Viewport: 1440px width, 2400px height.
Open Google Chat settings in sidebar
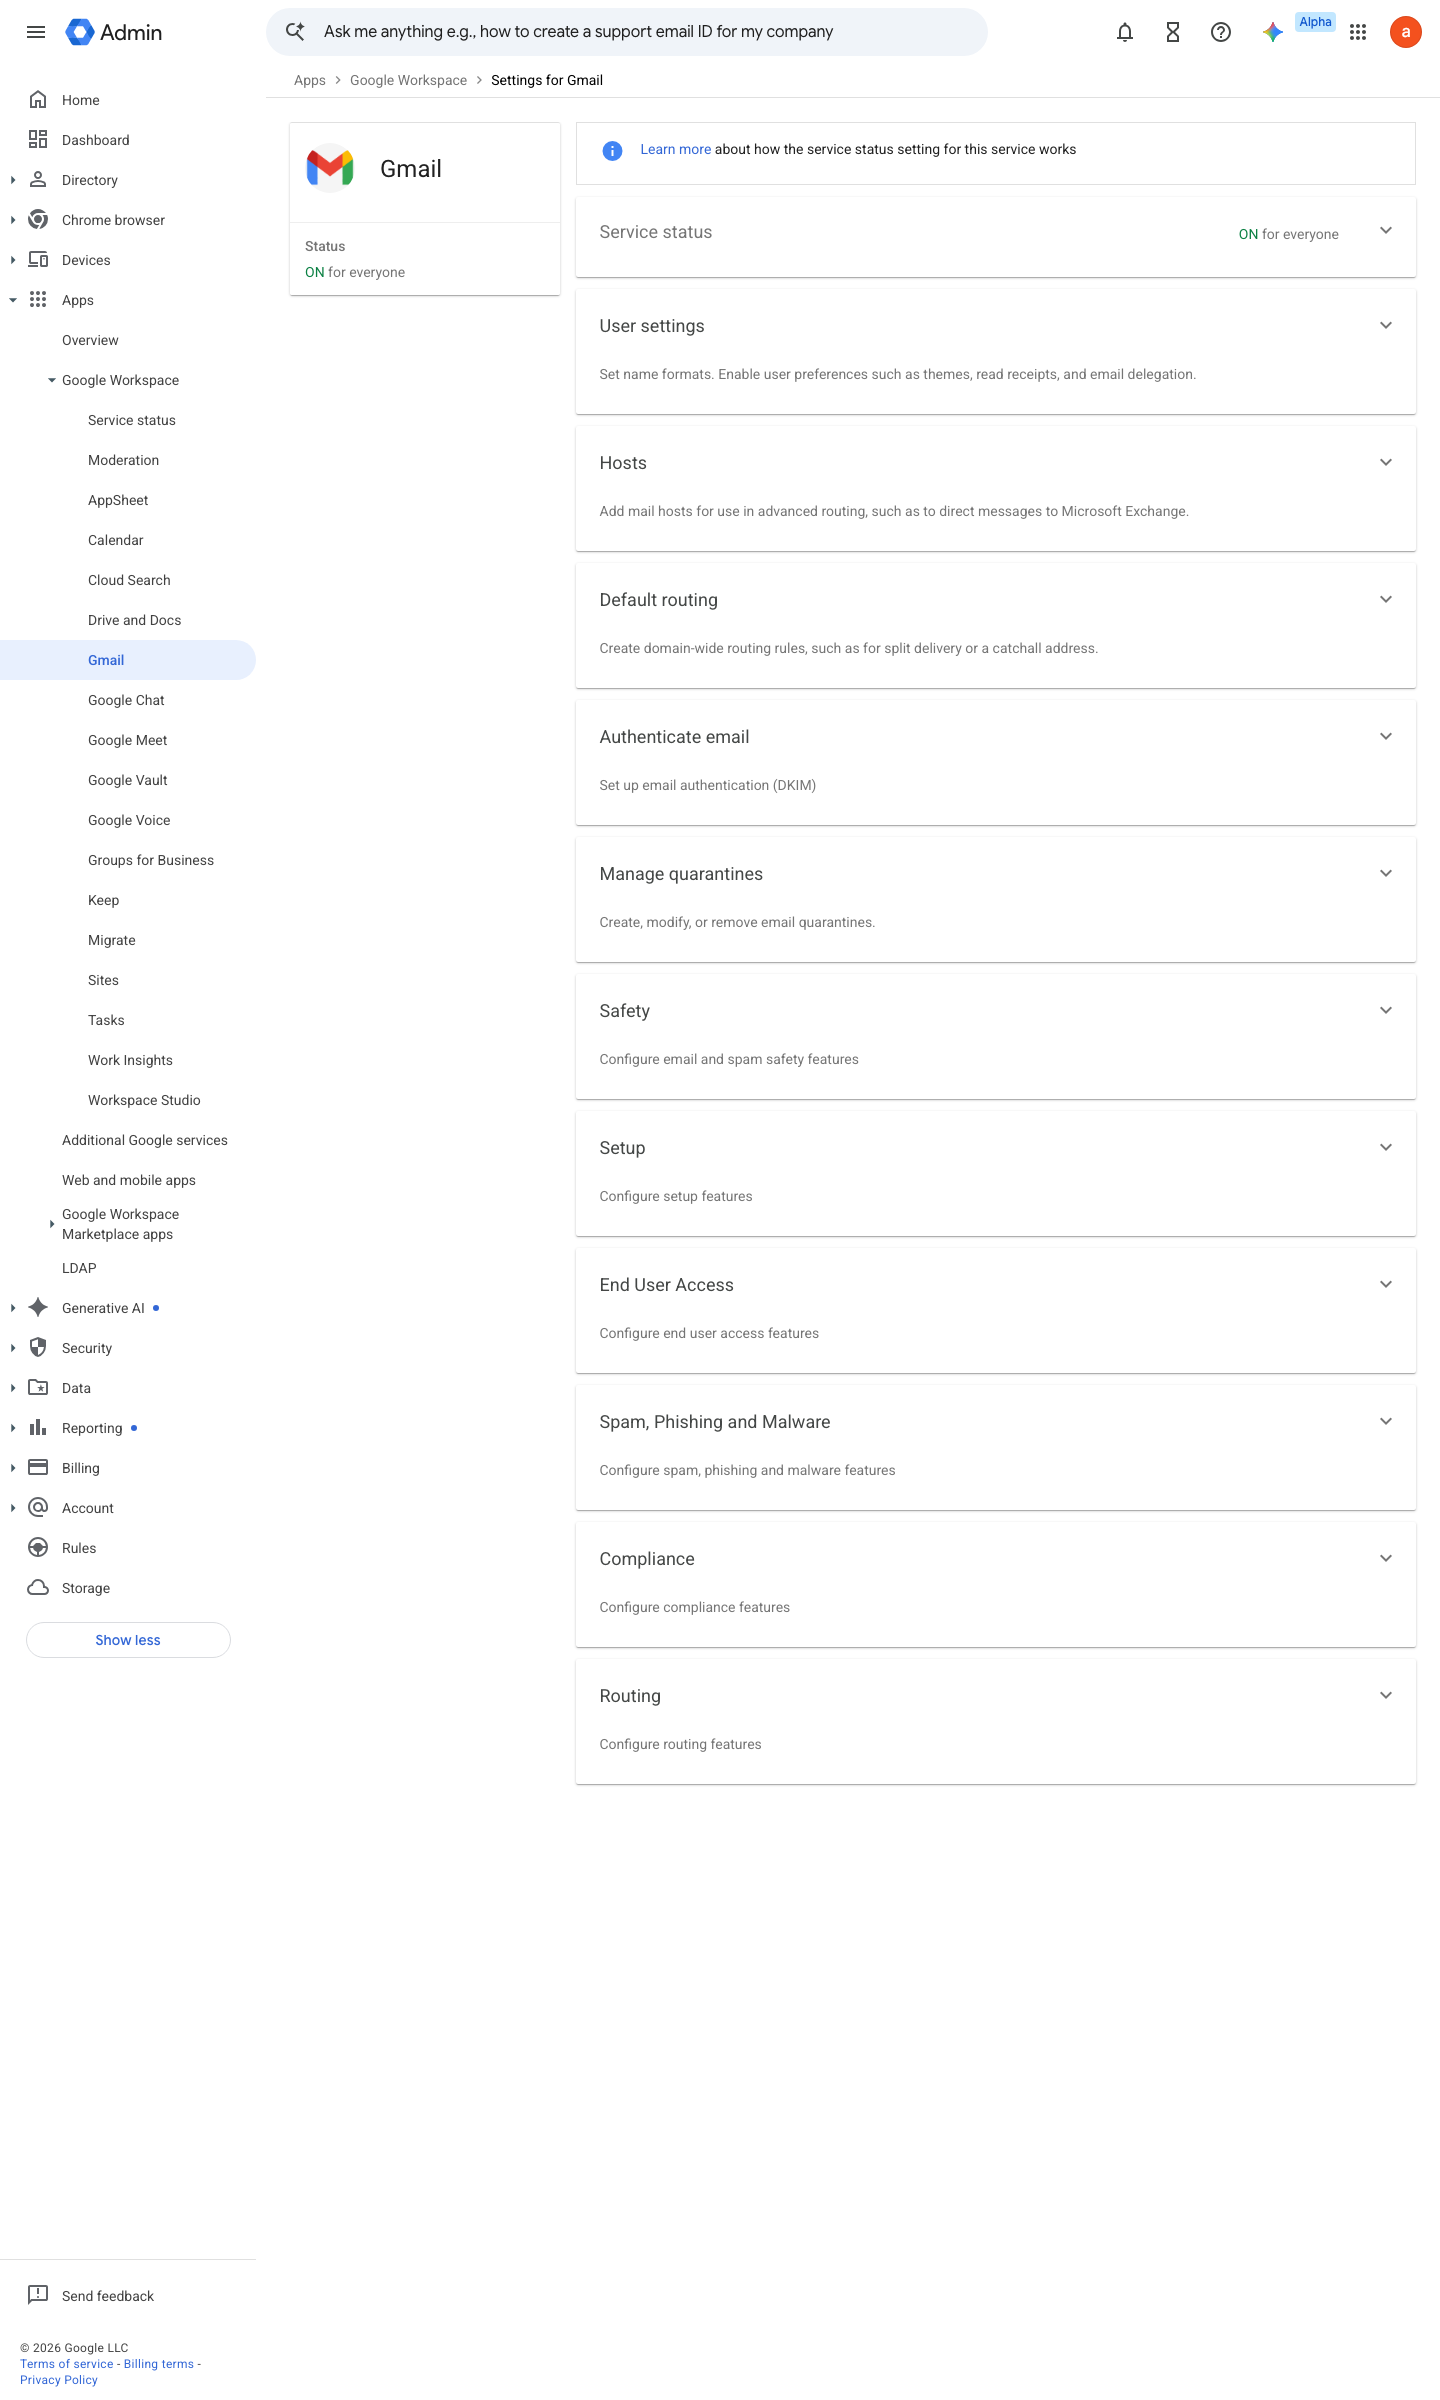click(126, 700)
